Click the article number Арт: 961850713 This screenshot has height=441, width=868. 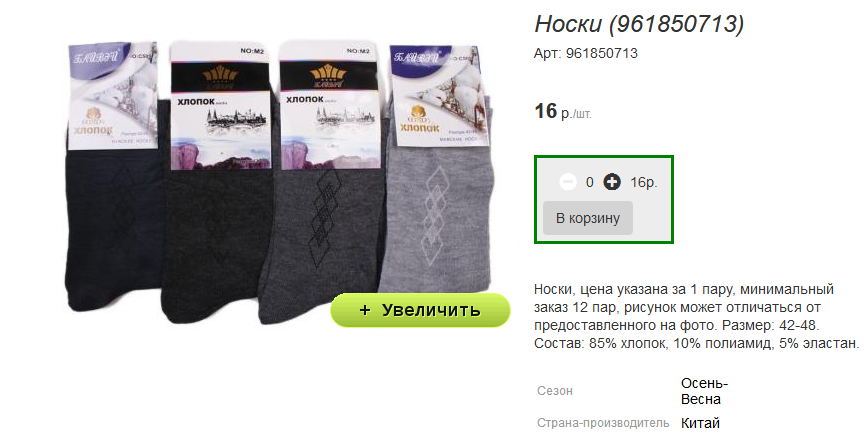(x=586, y=53)
